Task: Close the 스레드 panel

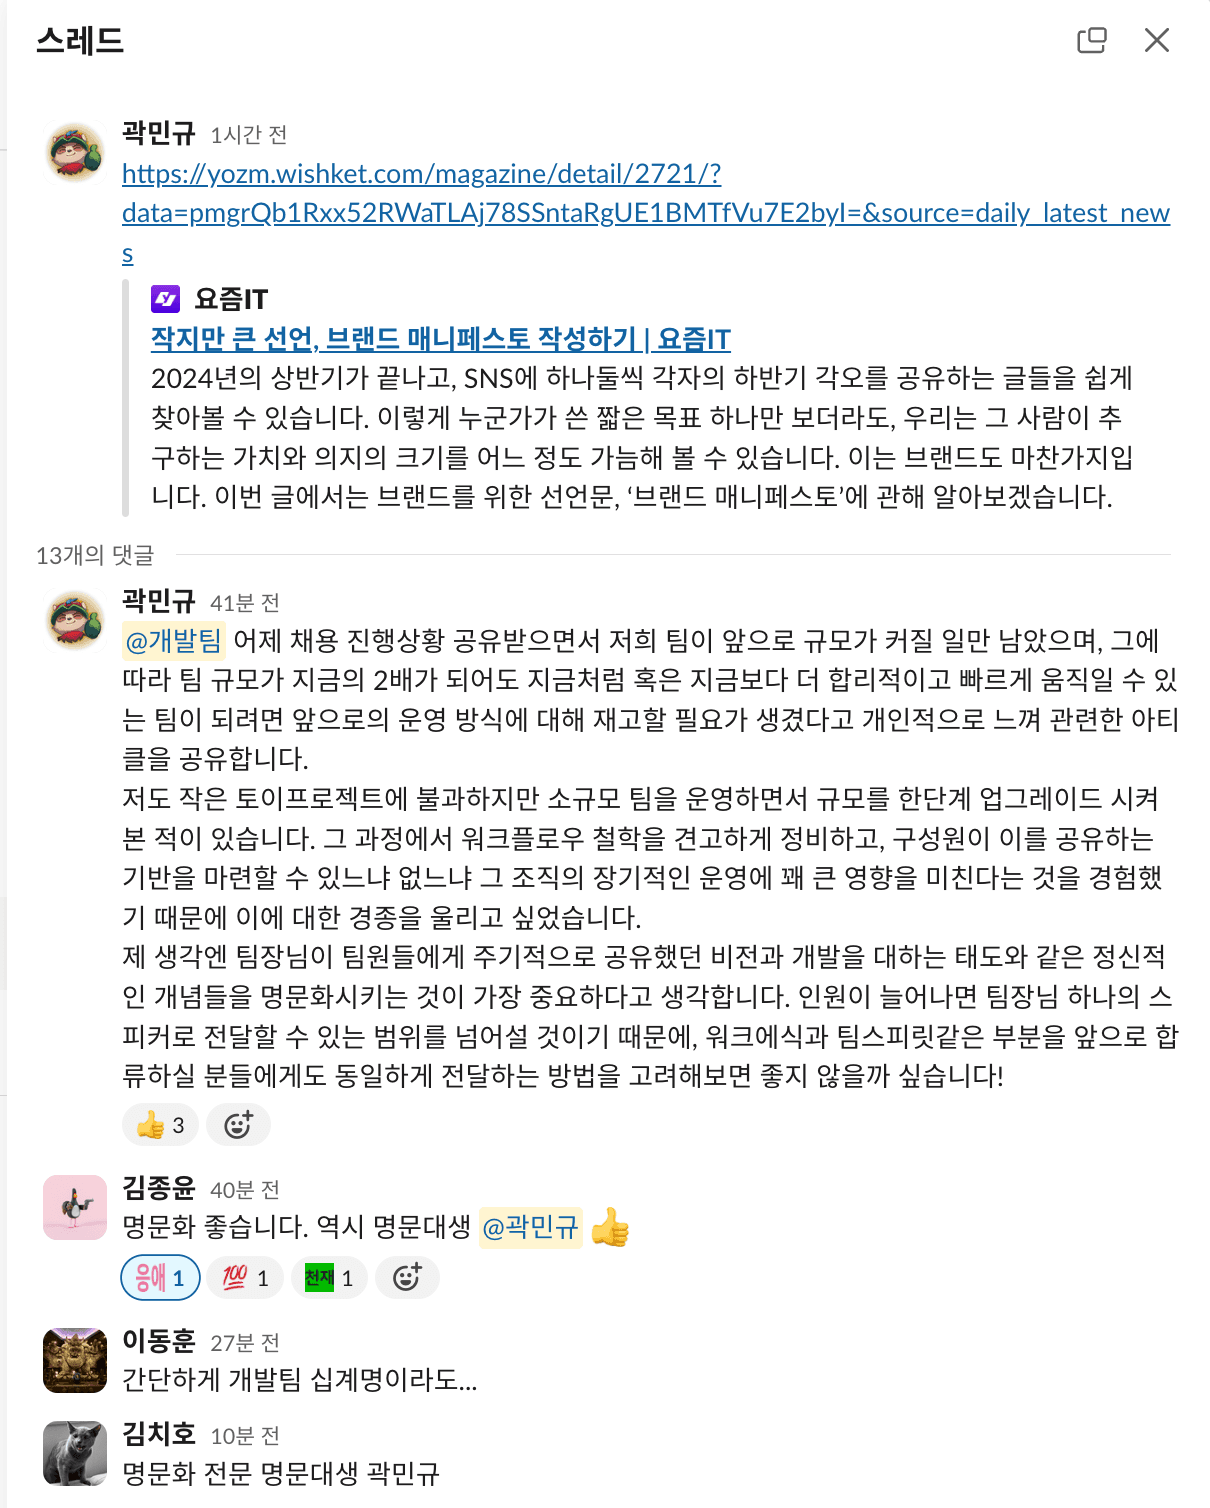Action: click(1156, 40)
